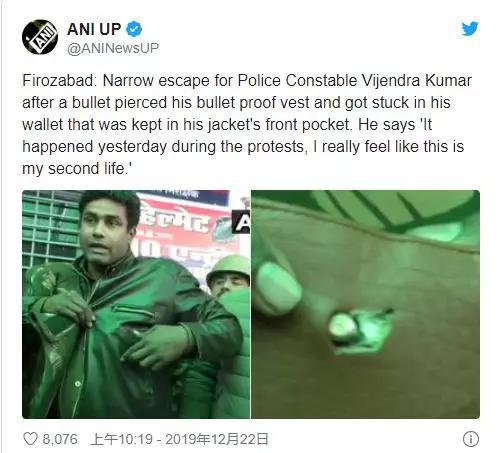Viewport: 498px width, 453px height.
Task: Open the tweet info icon
Action: click(471, 439)
